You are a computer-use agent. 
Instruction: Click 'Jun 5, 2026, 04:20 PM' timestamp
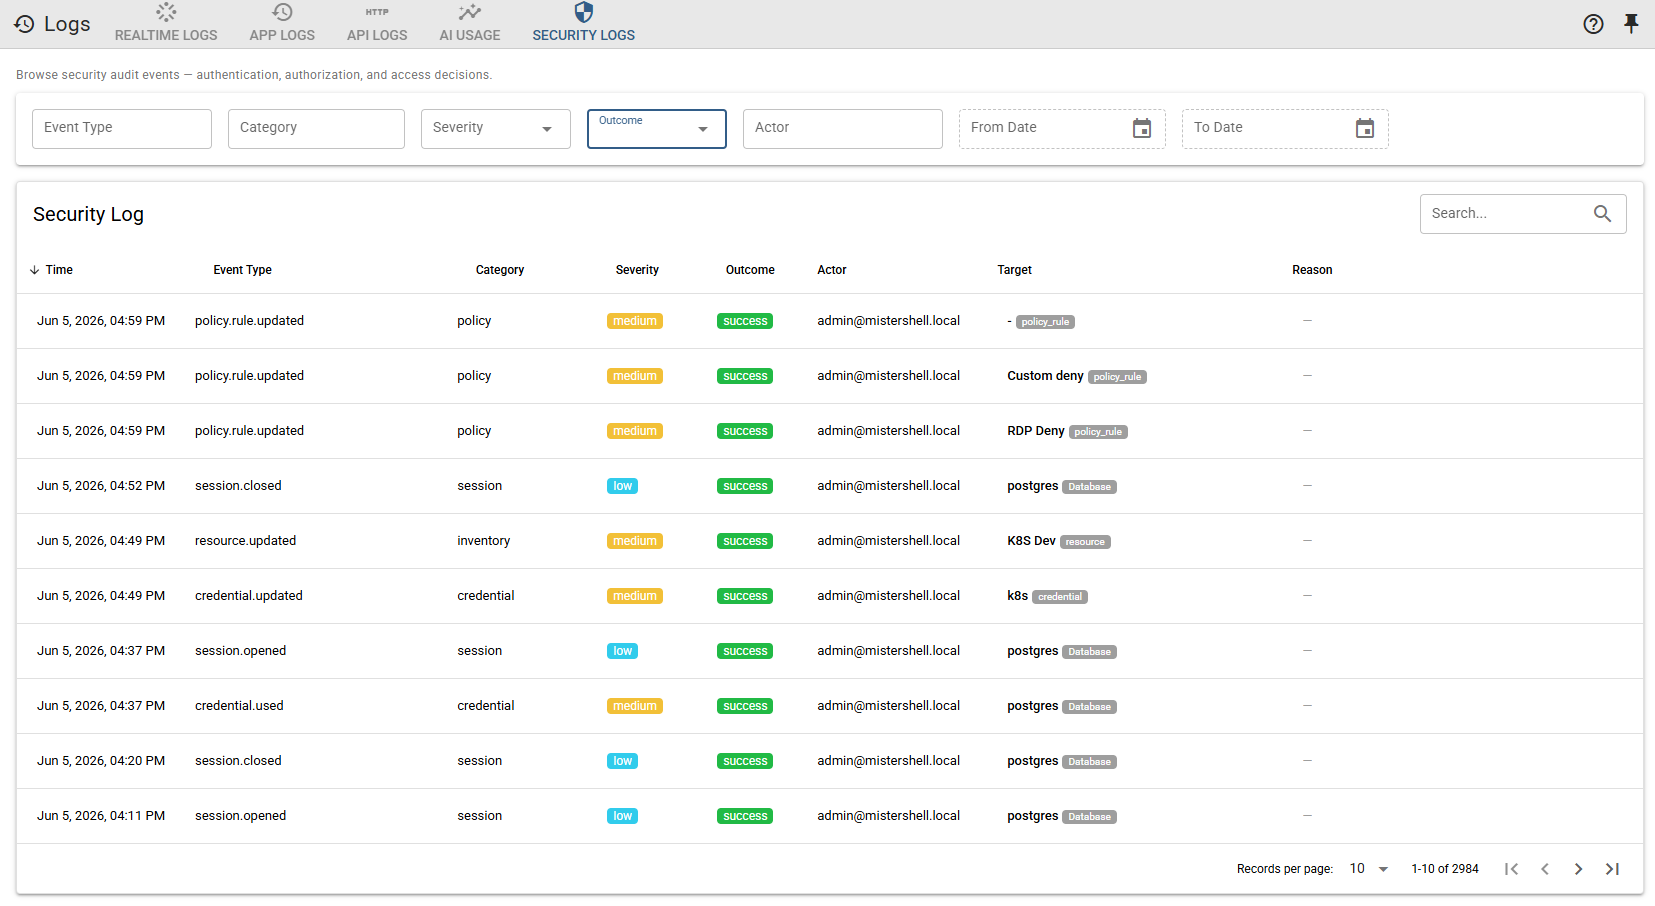point(101,761)
